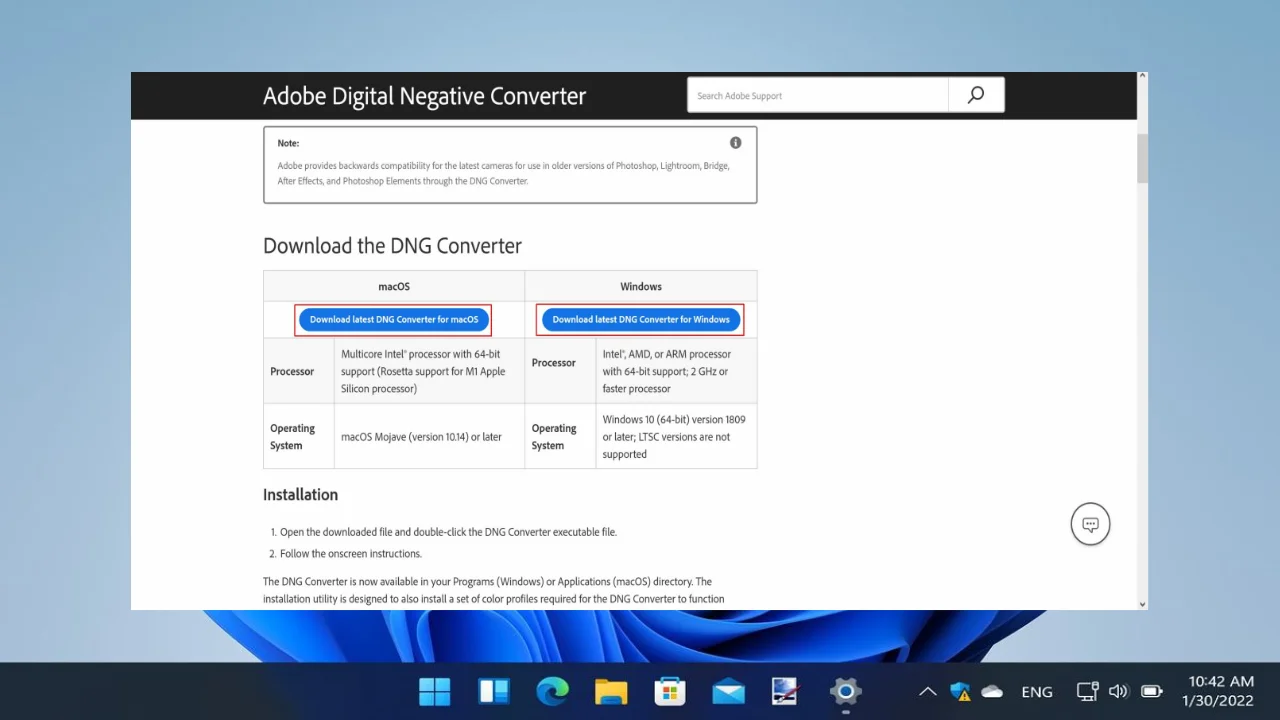
Task: Open the Mail app from the taskbar
Action: coord(728,691)
